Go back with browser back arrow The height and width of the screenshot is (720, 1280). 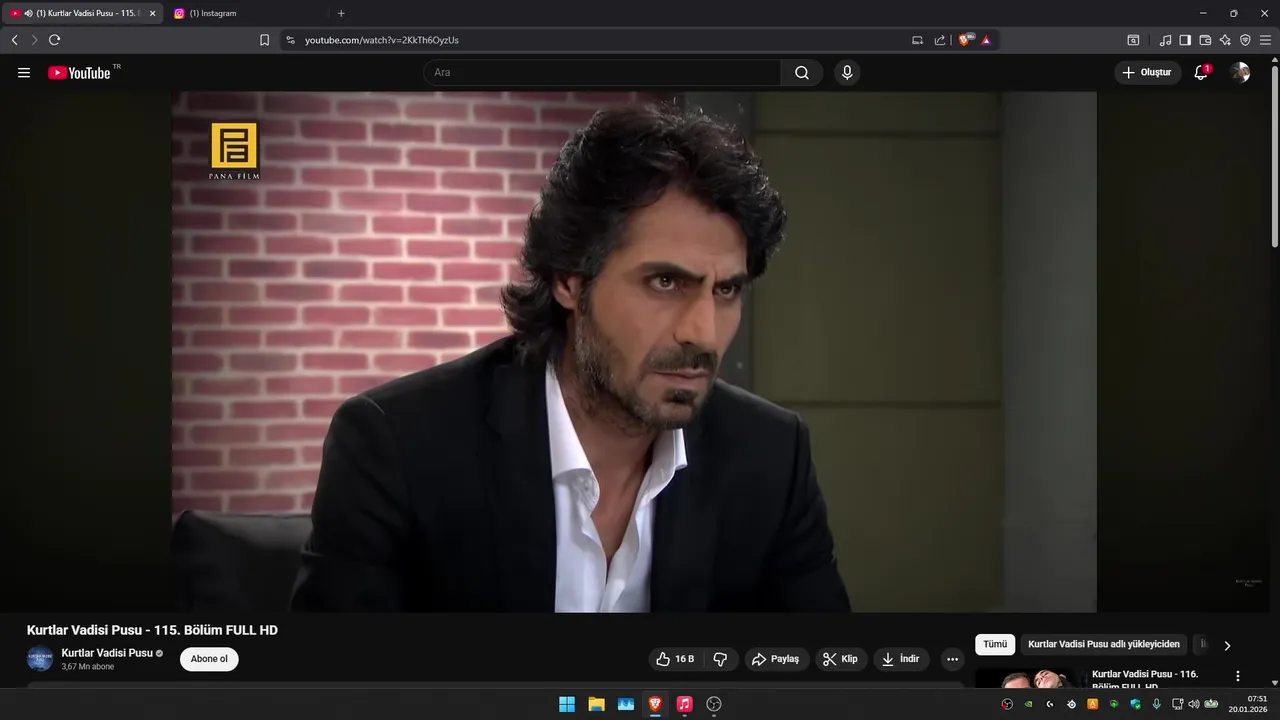pyautogui.click(x=14, y=40)
